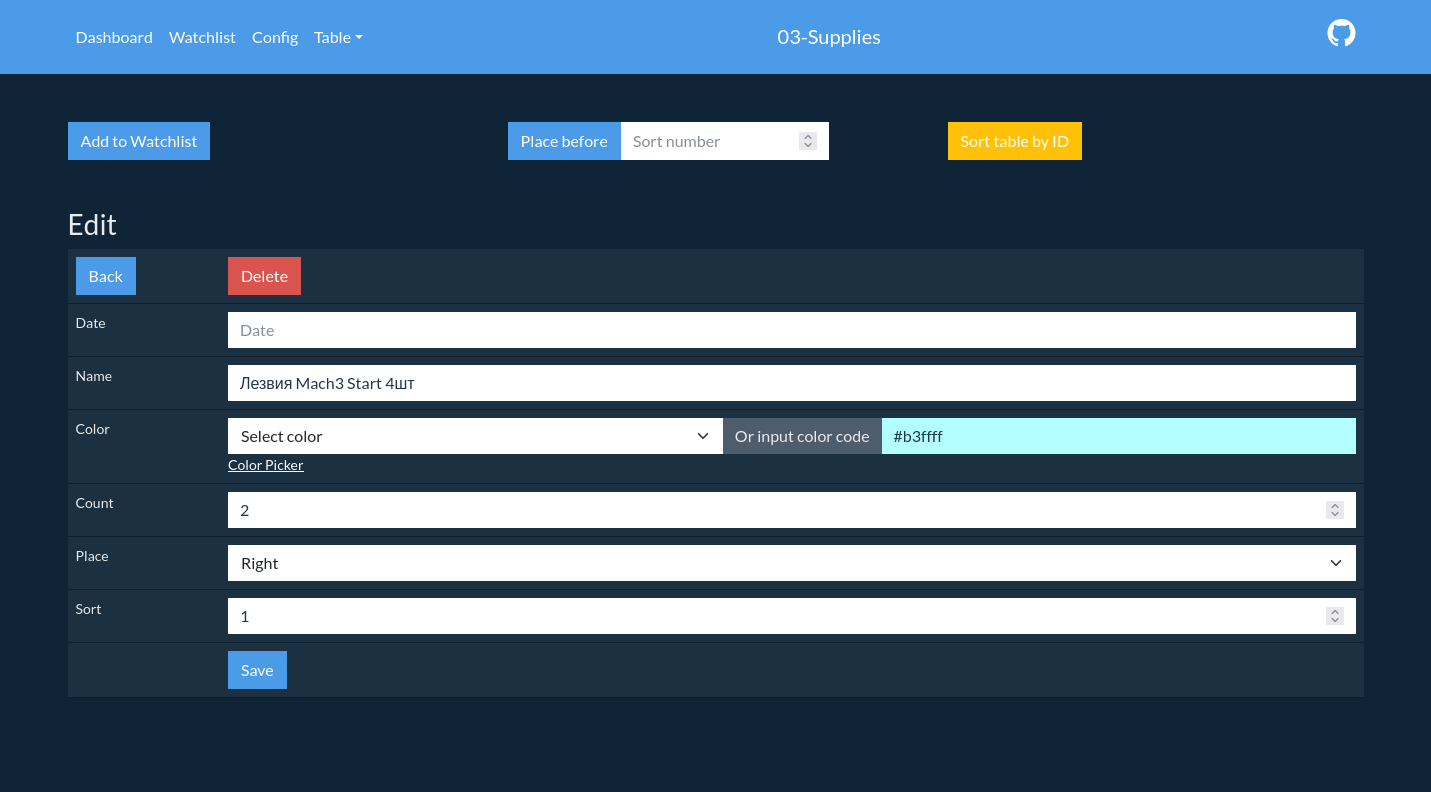Delete this supply item
This screenshot has height=792, width=1431.
point(264,276)
